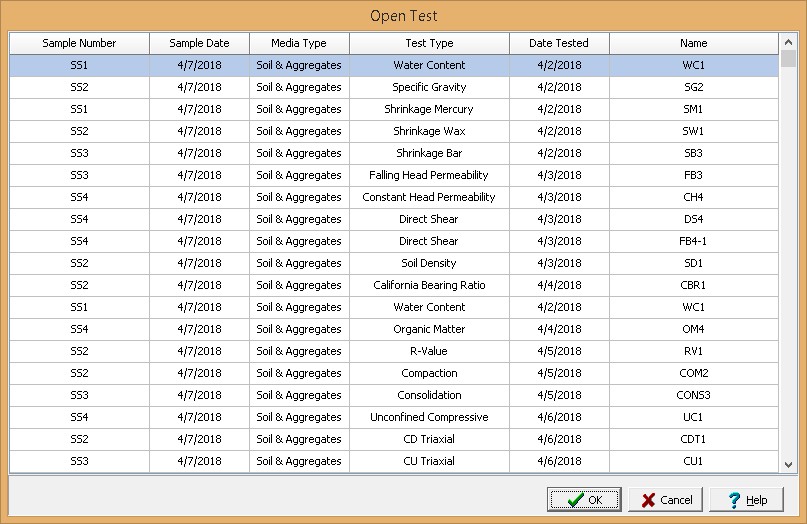Click the Sample Date column header
Image resolution: width=807 pixels, height=524 pixels.
tap(199, 43)
